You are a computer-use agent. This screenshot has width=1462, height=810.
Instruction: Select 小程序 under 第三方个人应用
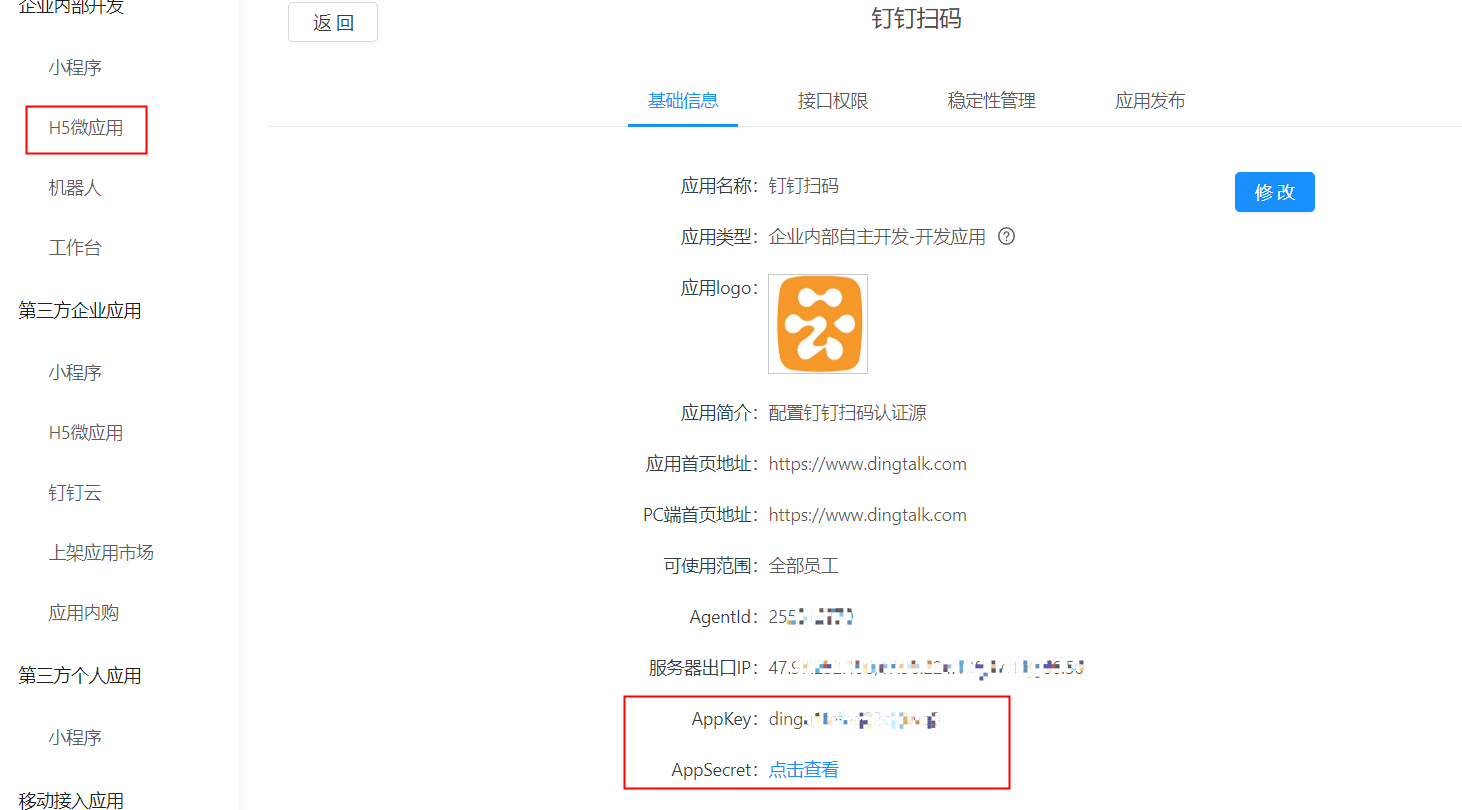[75, 738]
